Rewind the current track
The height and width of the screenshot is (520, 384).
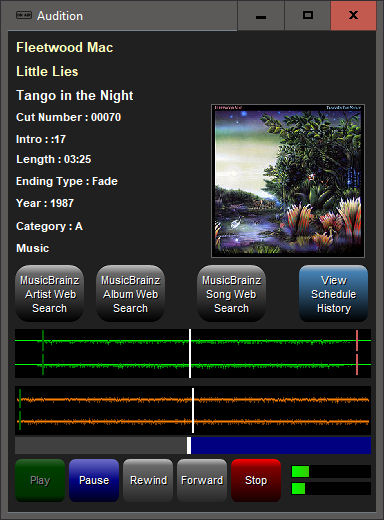pos(148,480)
